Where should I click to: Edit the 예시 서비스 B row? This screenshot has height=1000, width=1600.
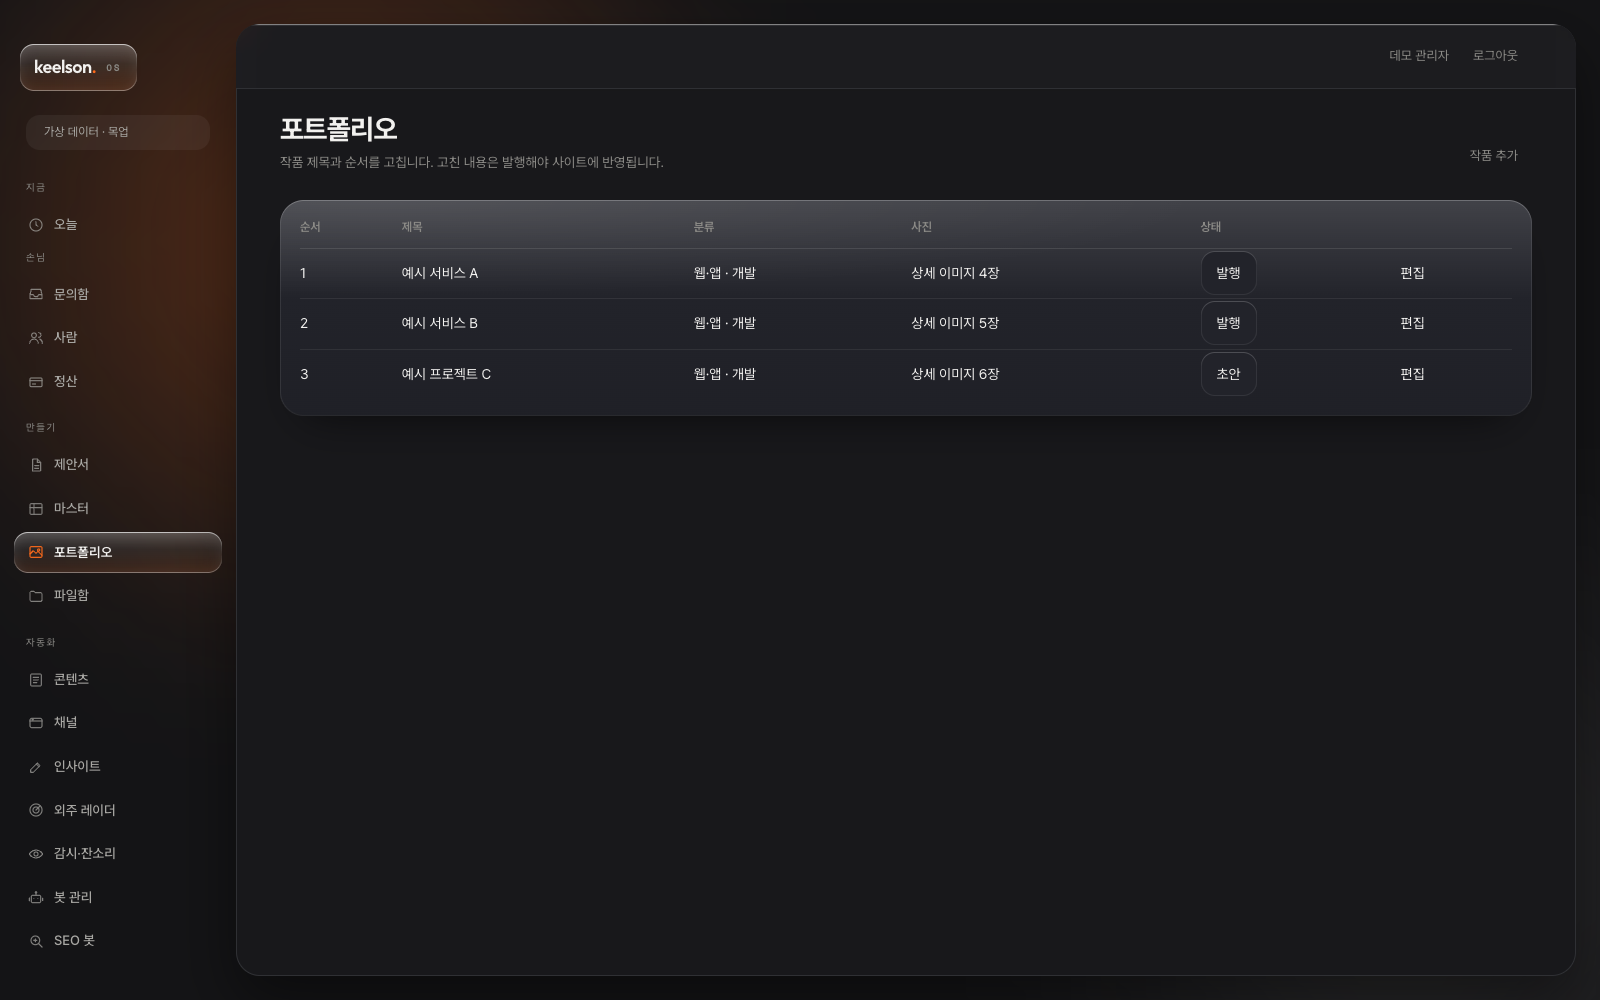(1412, 323)
